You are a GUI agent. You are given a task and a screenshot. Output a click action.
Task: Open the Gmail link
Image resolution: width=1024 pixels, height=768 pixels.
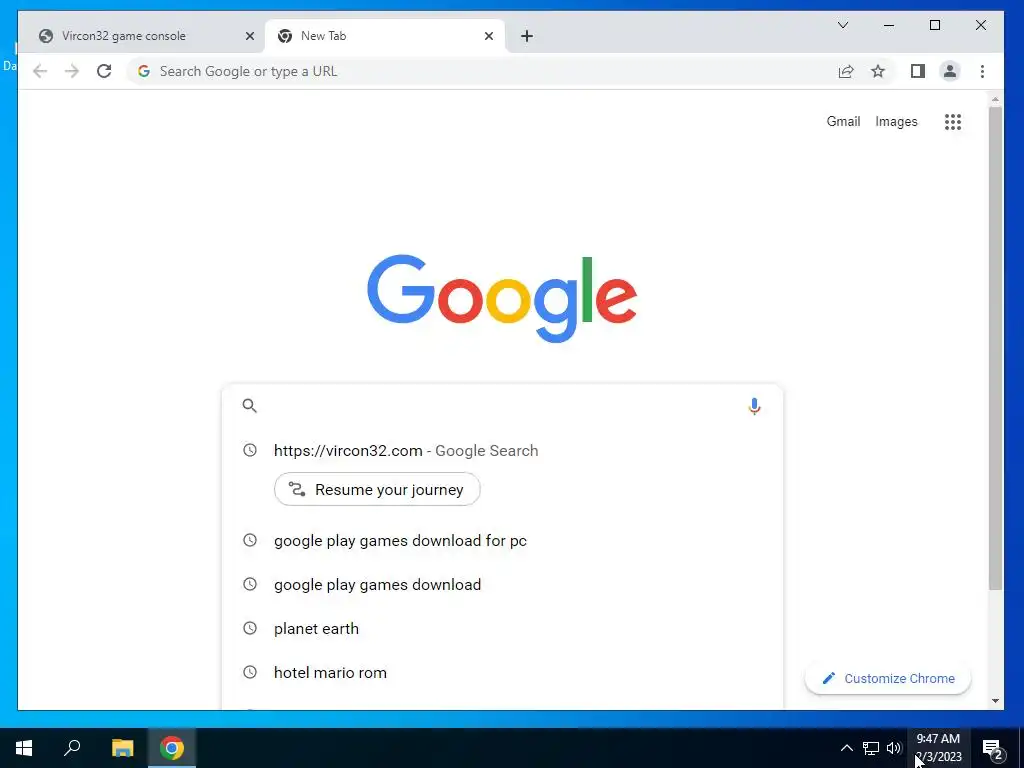(x=843, y=121)
